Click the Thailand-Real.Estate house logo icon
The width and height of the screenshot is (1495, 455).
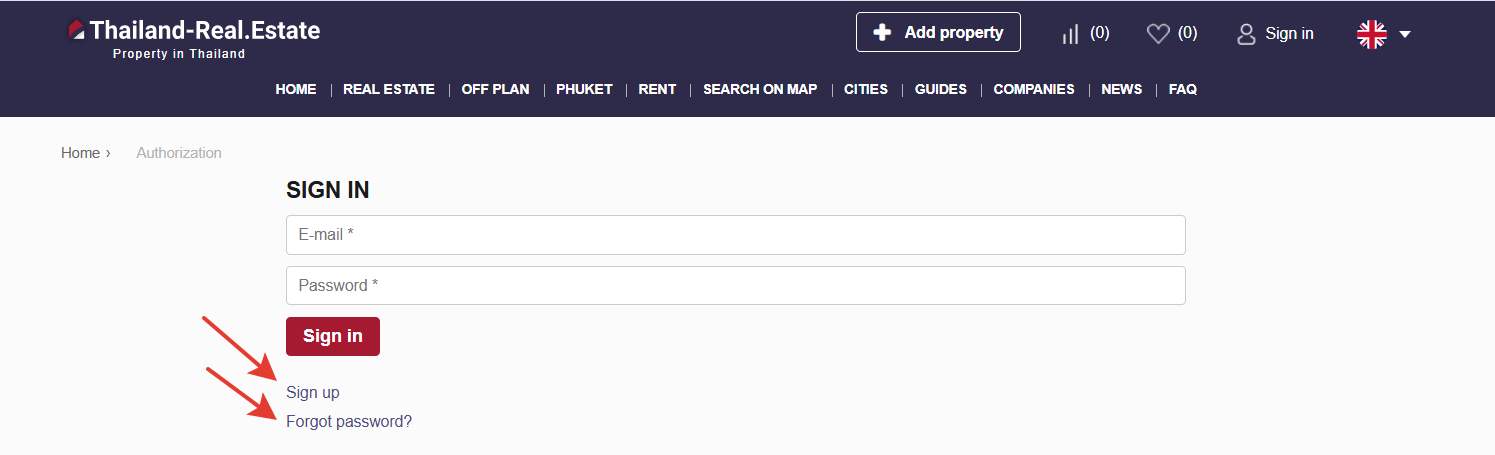pos(76,31)
